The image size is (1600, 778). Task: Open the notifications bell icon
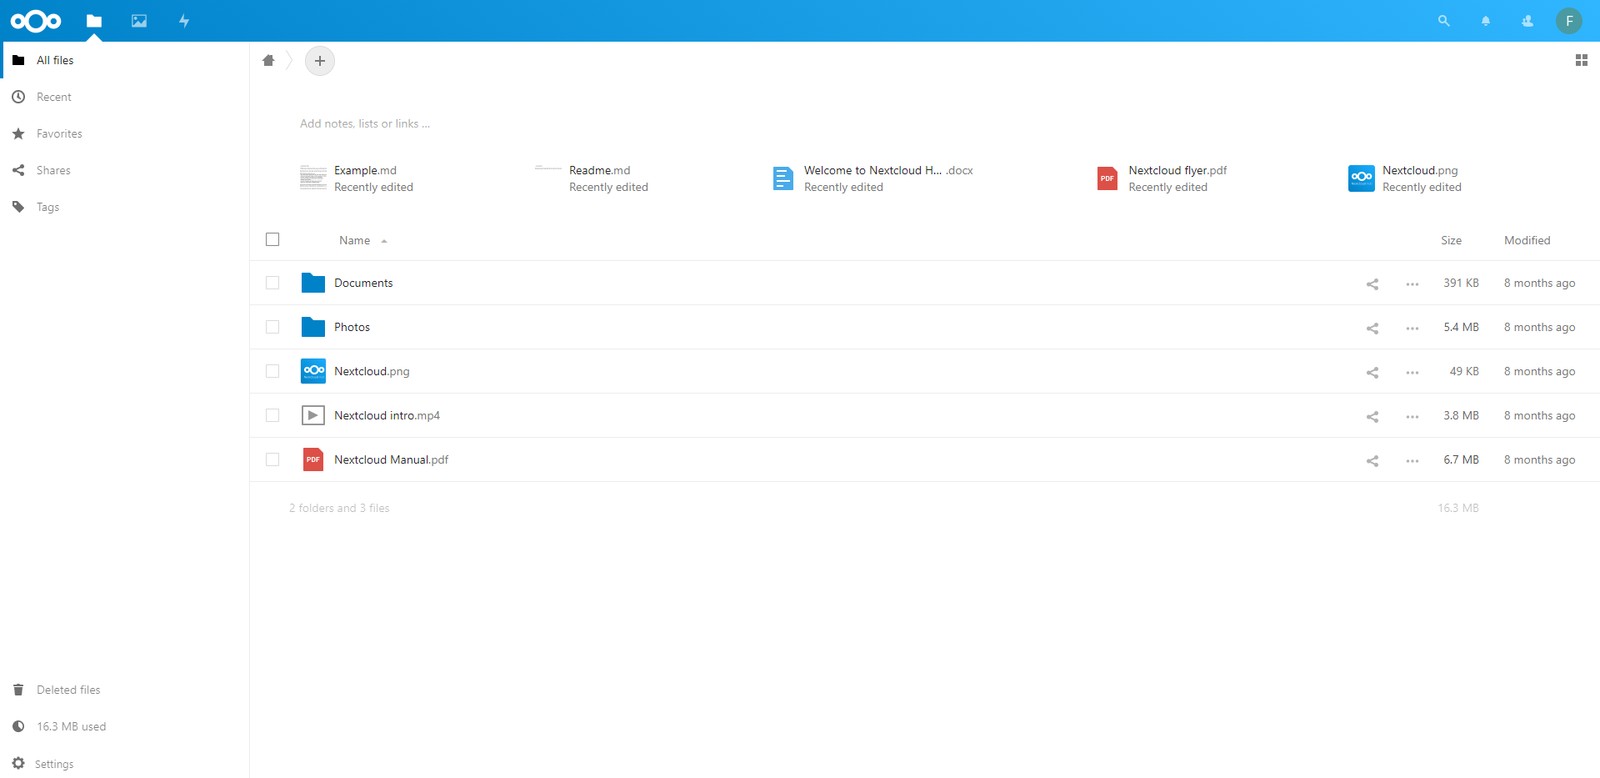[x=1486, y=21]
